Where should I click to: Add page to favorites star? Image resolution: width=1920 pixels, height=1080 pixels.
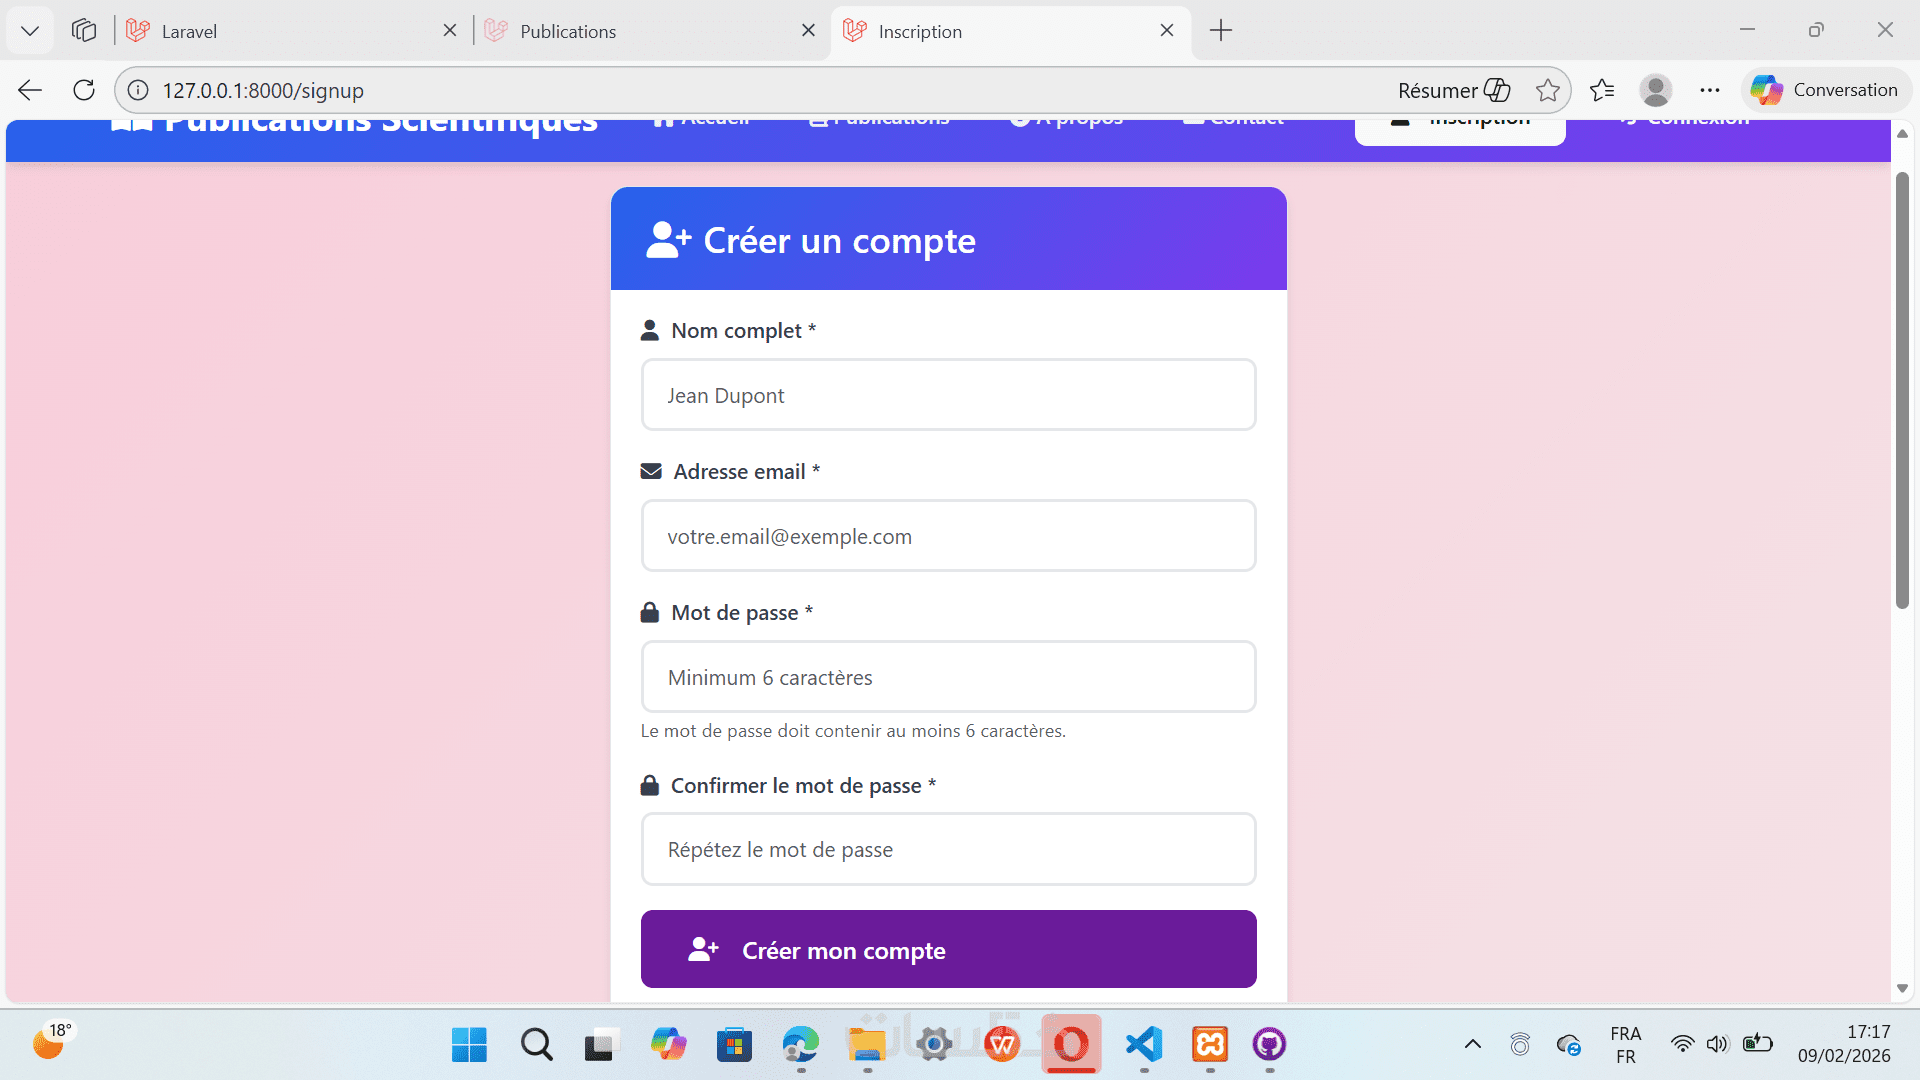pyautogui.click(x=1547, y=90)
